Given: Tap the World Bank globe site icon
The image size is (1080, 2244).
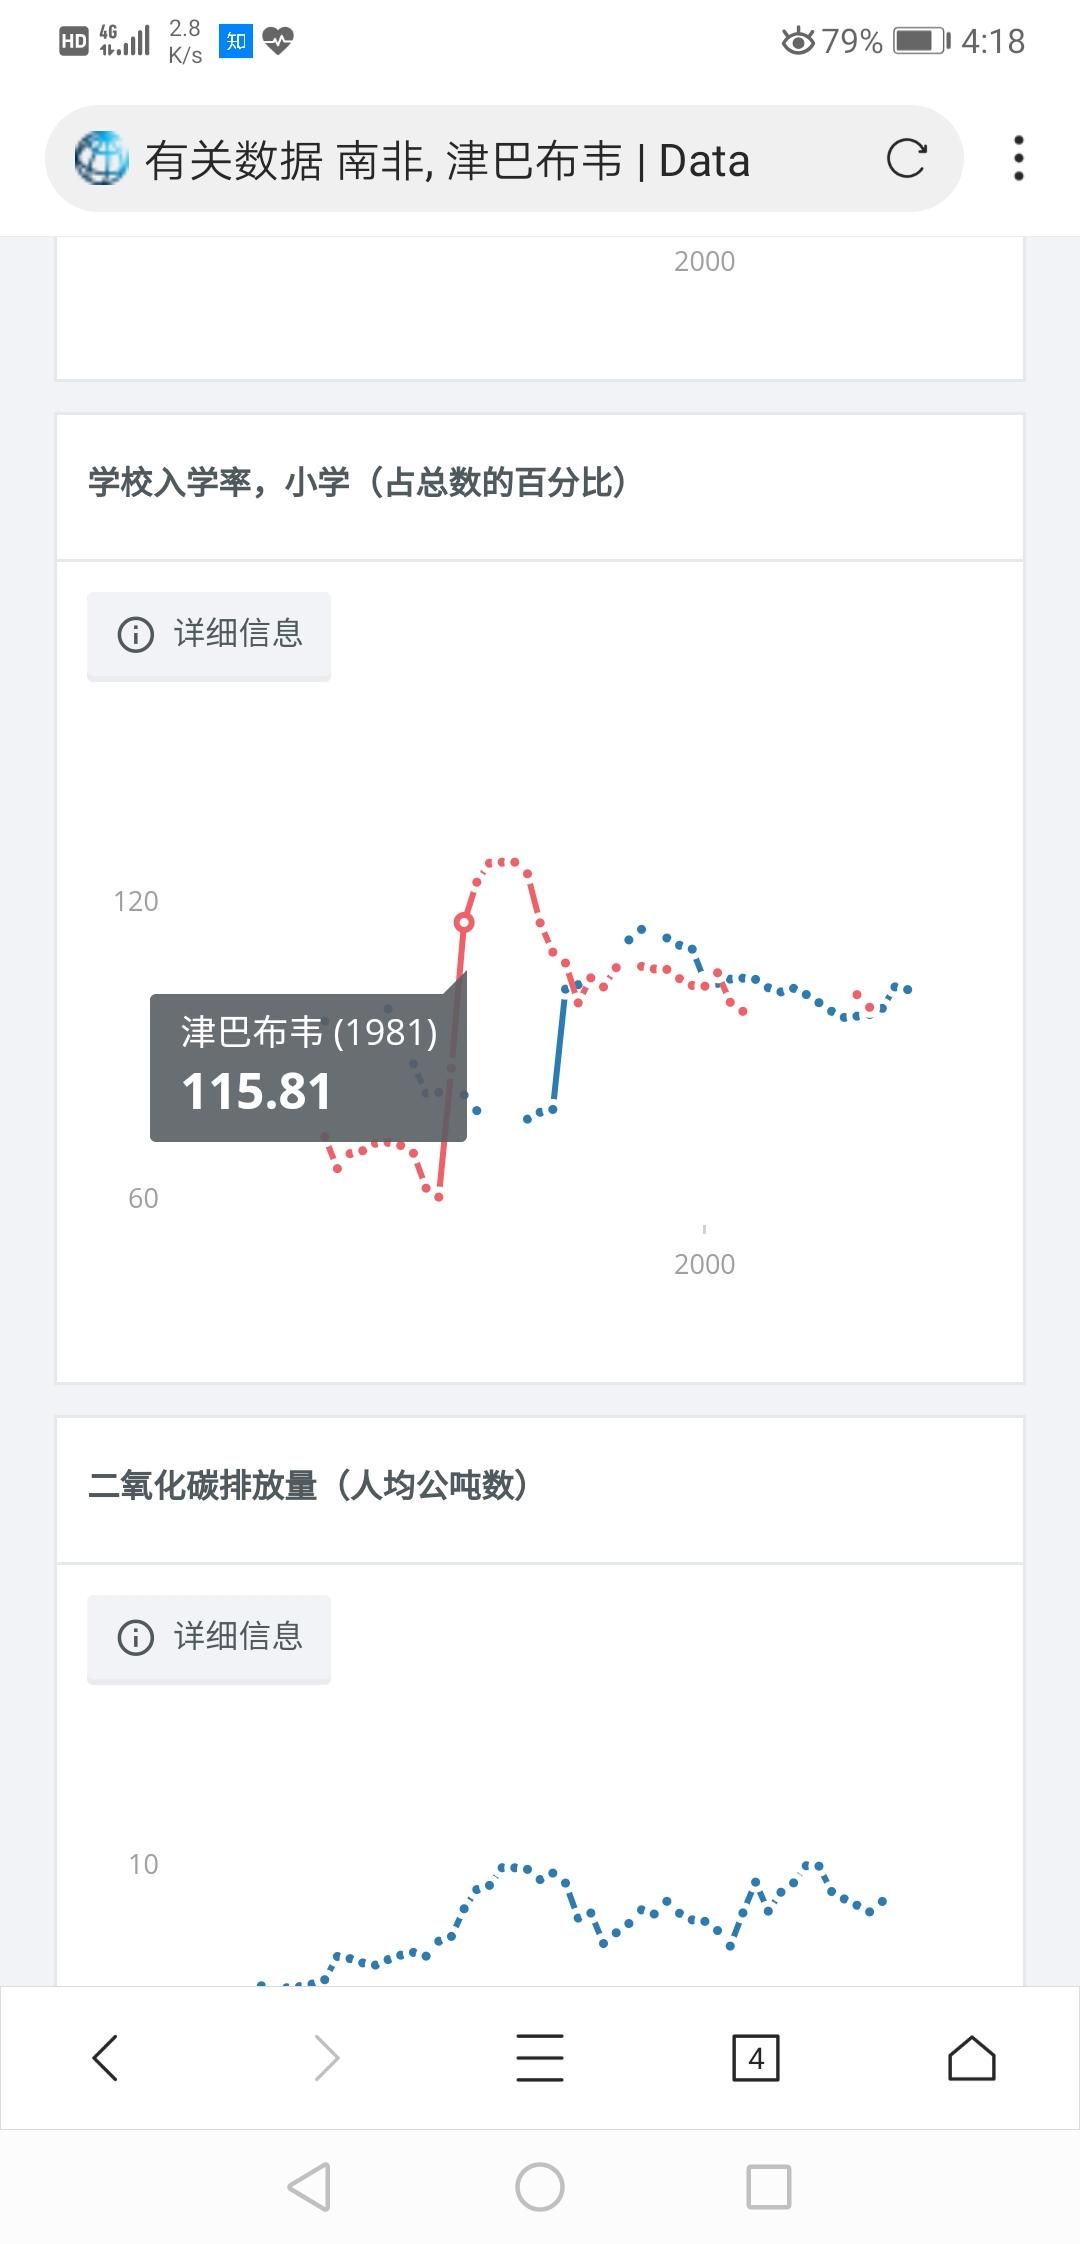Looking at the screenshot, I should [x=101, y=159].
